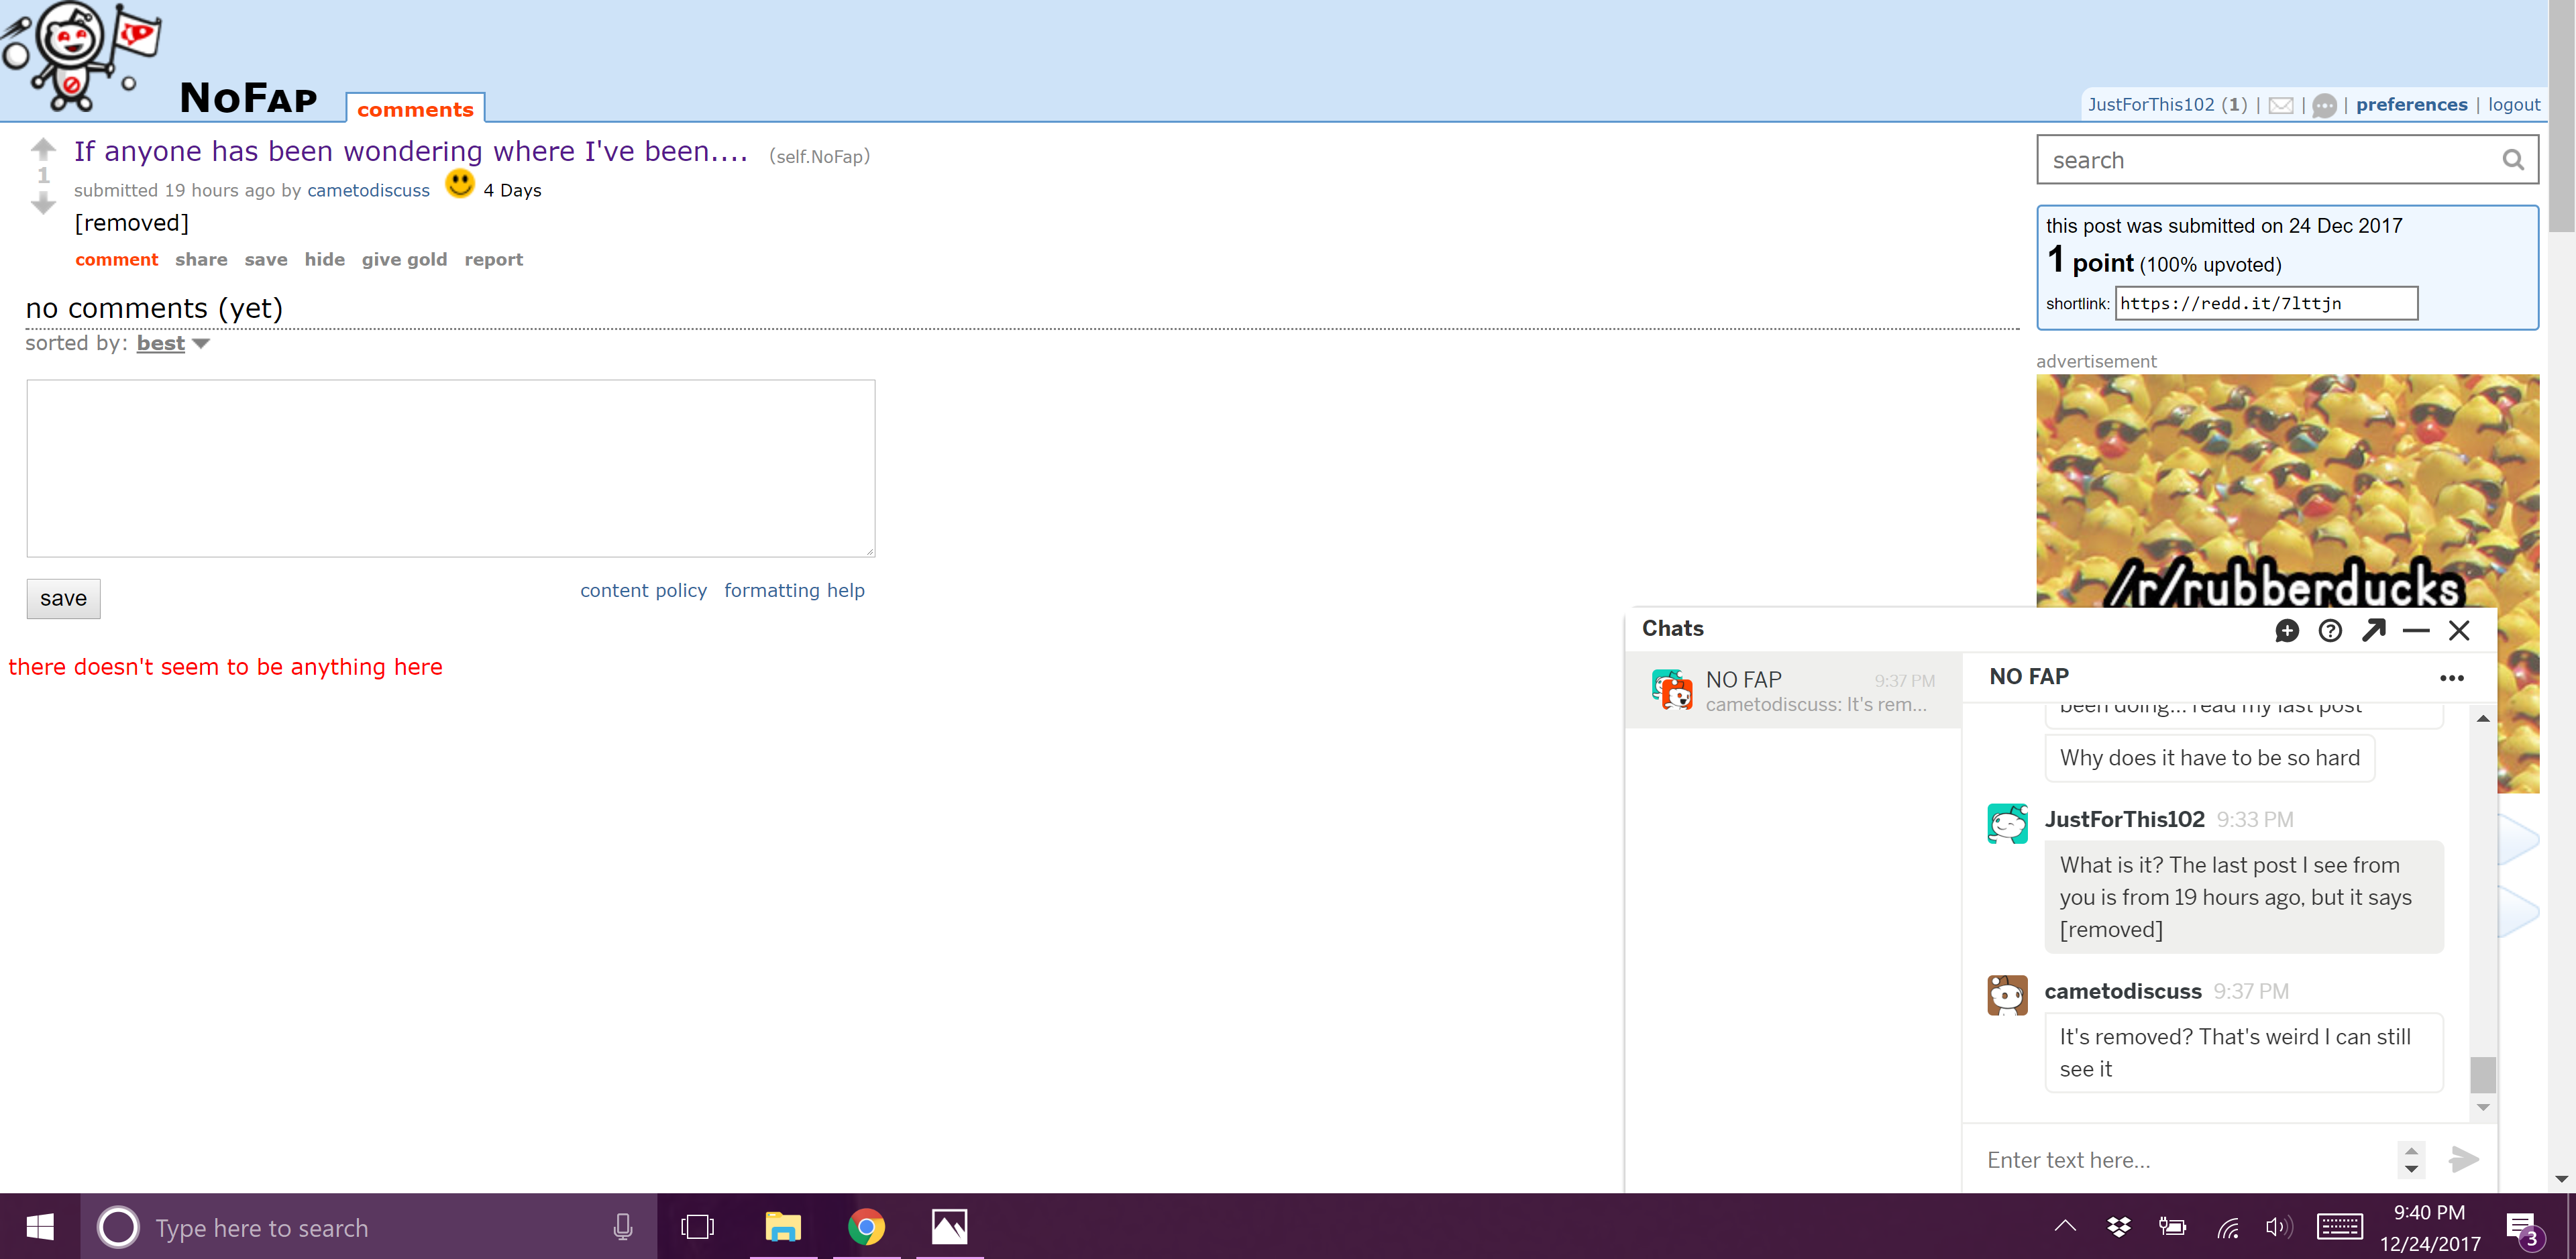The image size is (2576, 1259).
Task: Open the touch keyboard tray icon
Action: tap(2340, 1227)
